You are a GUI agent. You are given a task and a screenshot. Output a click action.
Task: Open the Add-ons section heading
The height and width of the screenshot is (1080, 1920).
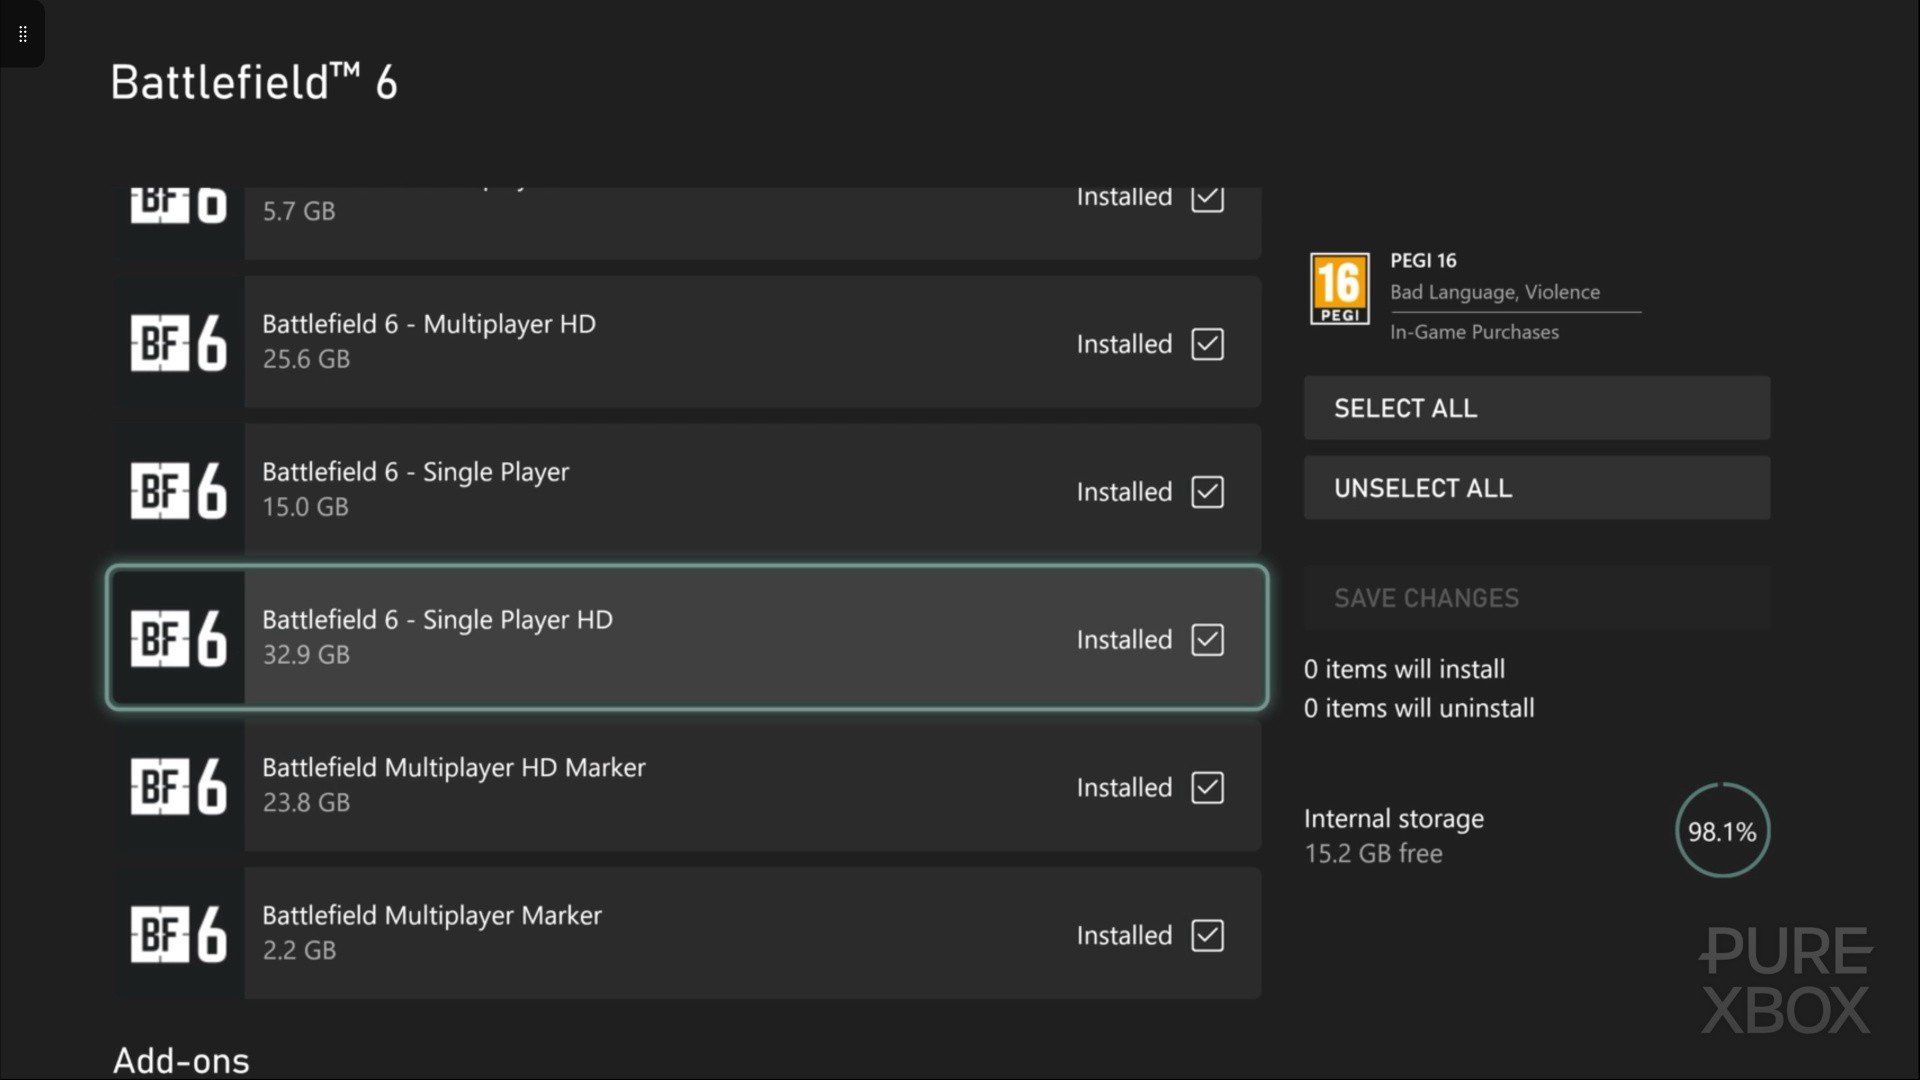click(181, 1060)
